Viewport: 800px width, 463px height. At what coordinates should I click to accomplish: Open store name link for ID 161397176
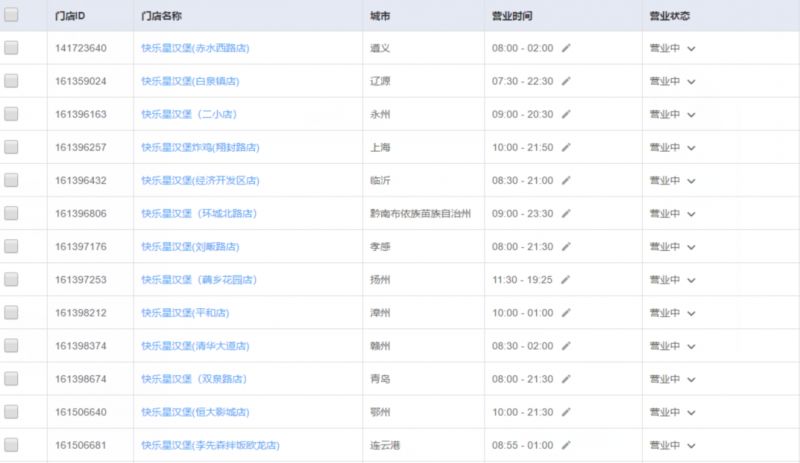190,247
